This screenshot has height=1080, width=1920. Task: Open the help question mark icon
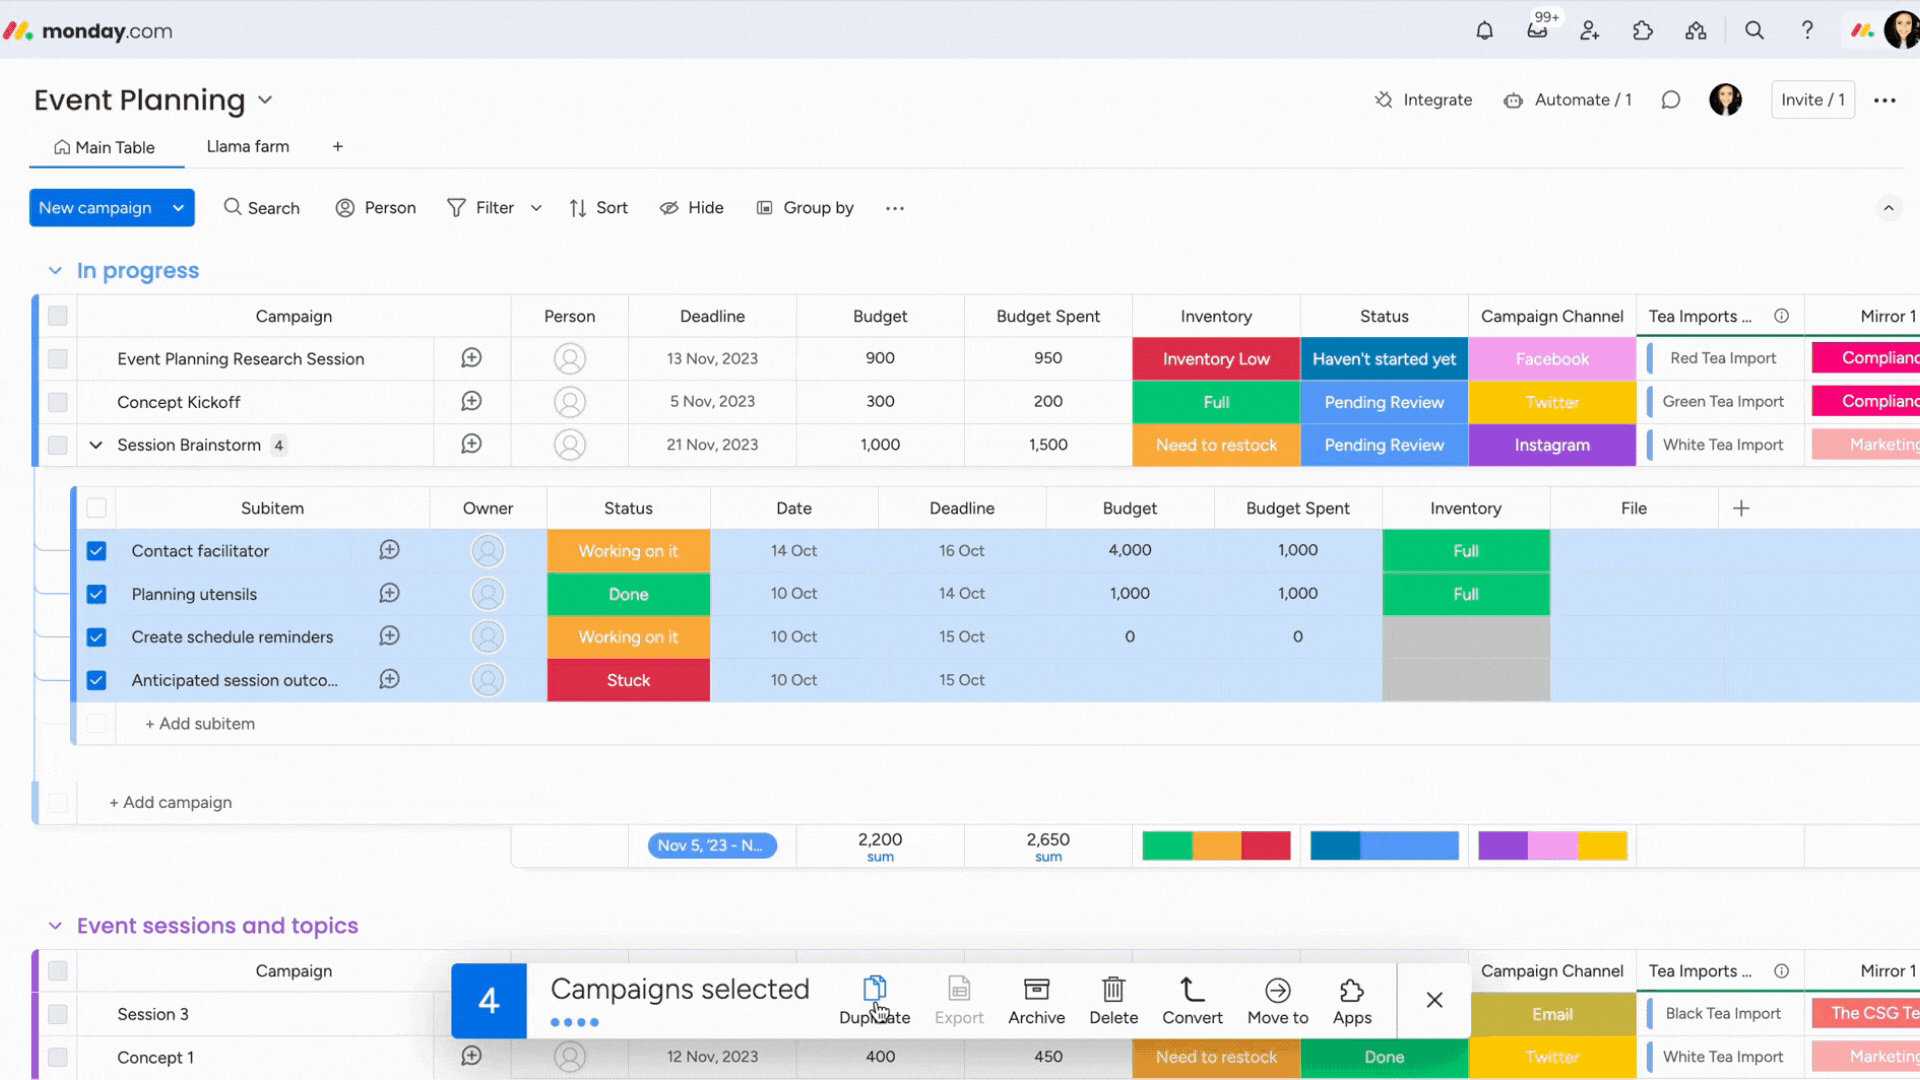click(x=1807, y=31)
